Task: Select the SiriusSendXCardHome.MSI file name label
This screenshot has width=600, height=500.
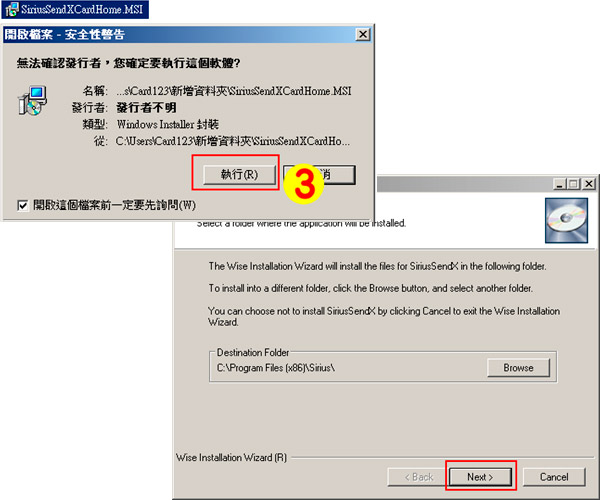Action: [x=82, y=10]
